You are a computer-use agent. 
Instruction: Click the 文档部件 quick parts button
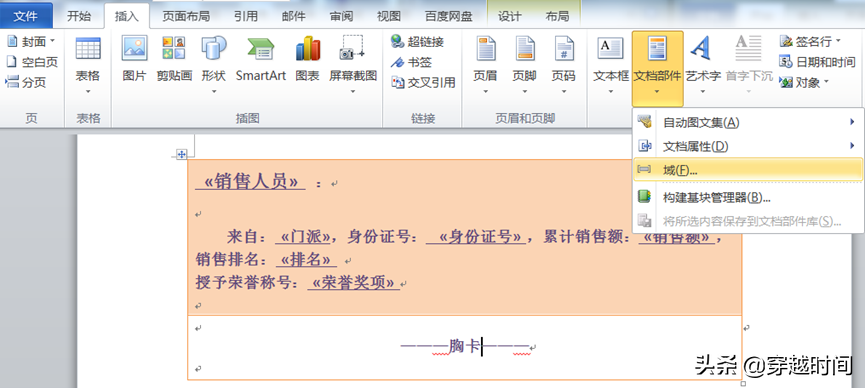pos(658,68)
